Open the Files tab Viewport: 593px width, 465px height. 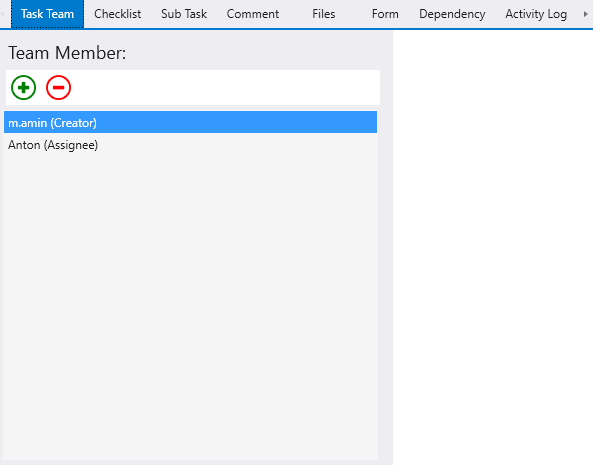323,14
